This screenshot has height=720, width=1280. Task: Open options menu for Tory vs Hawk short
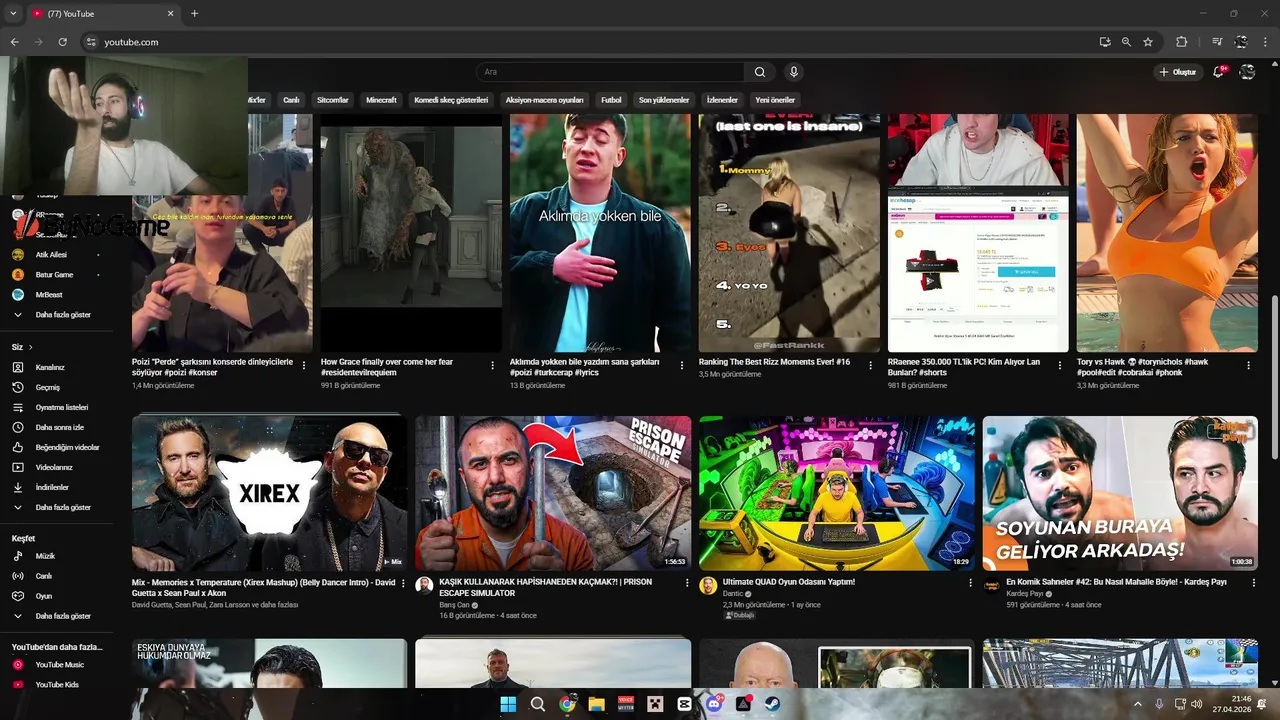tap(1248, 366)
